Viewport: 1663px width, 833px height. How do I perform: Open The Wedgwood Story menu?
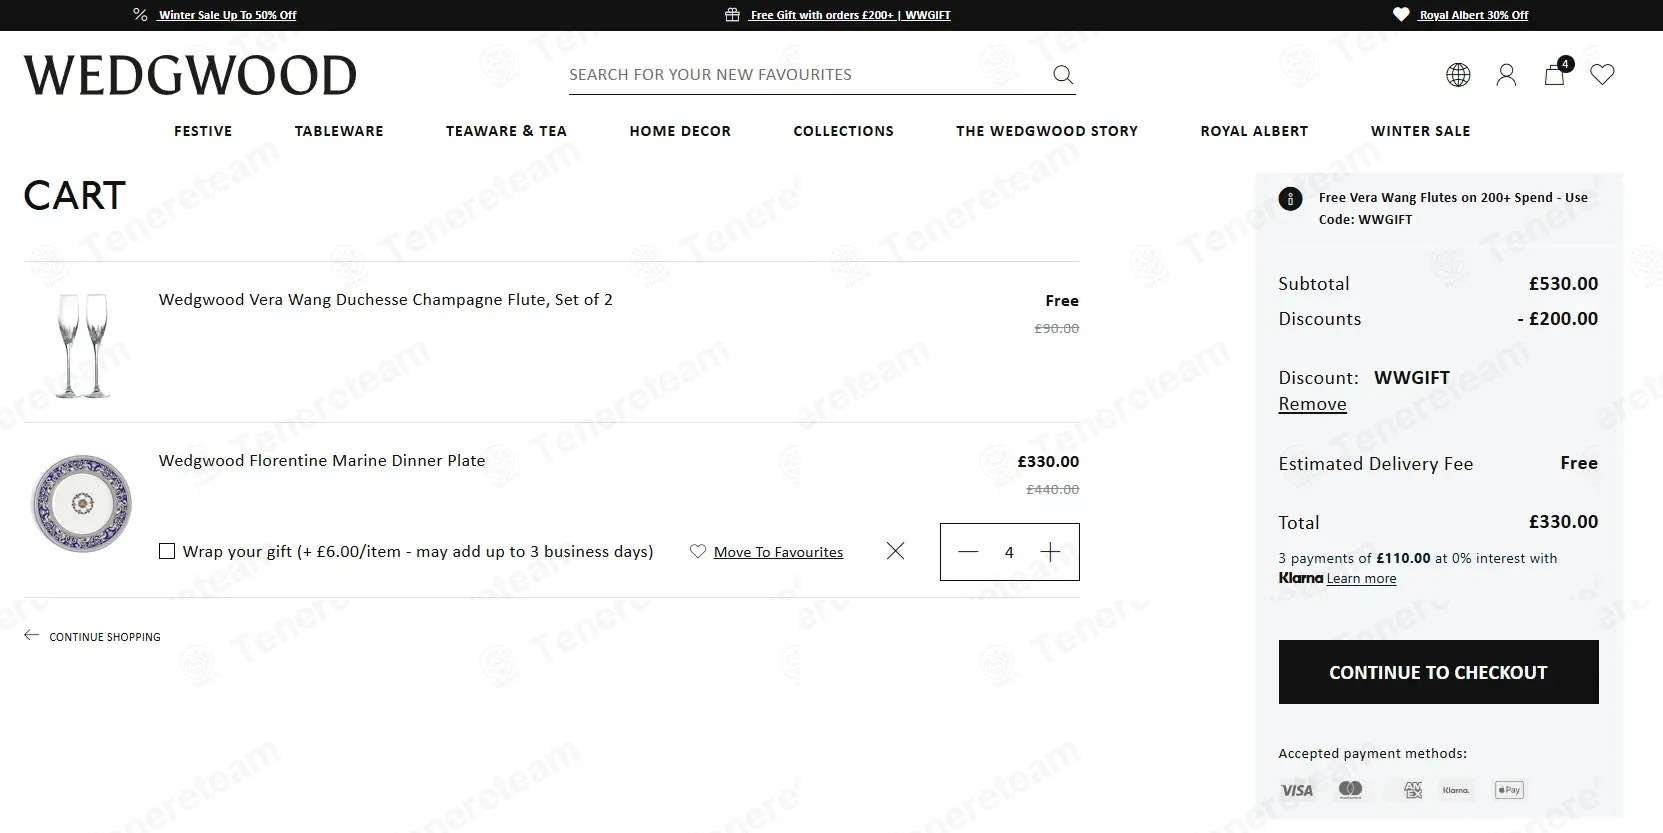1047,131
